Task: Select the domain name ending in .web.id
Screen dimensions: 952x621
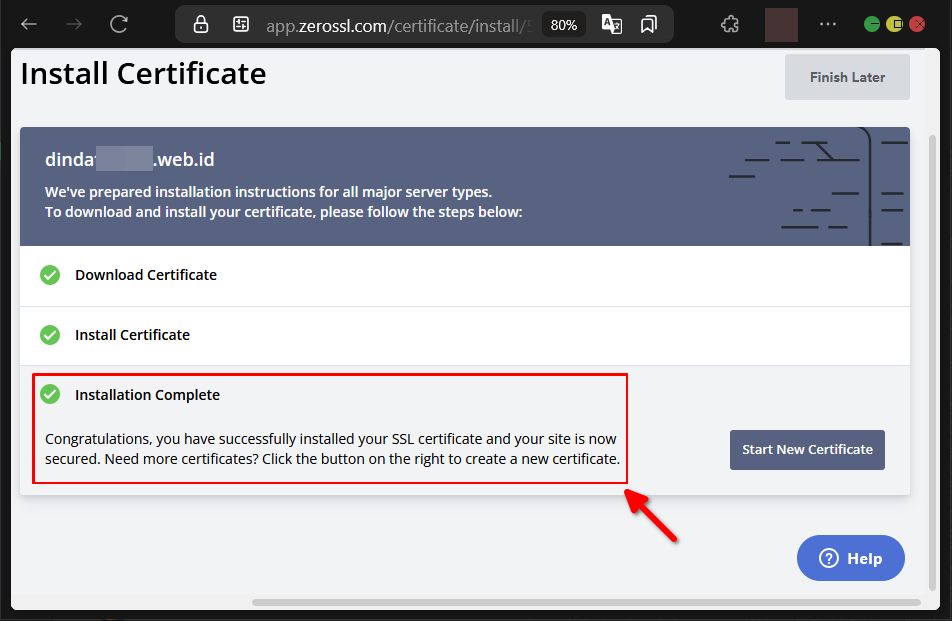Action: pos(129,159)
